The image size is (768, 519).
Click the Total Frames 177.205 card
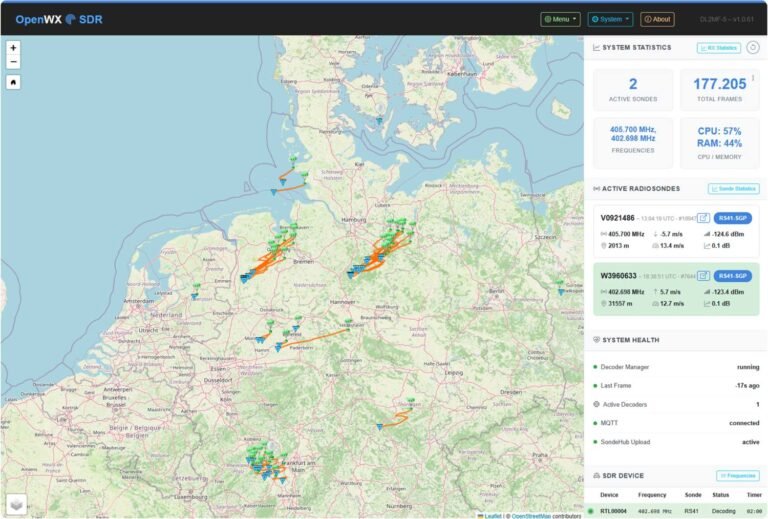(720, 90)
